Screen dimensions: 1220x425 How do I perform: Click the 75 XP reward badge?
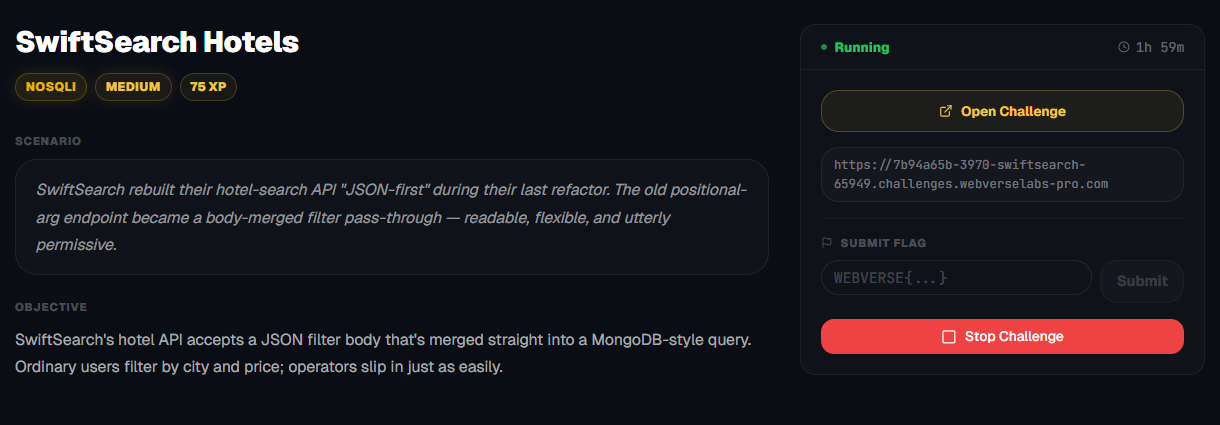click(x=208, y=87)
